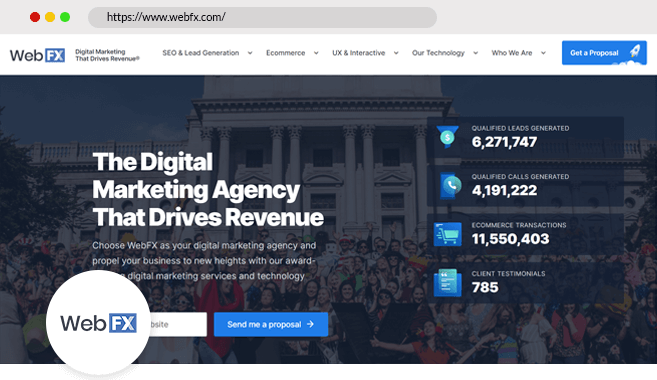Click the qualified leads funnel dollar icon
657x380 pixels.
pos(447,137)
